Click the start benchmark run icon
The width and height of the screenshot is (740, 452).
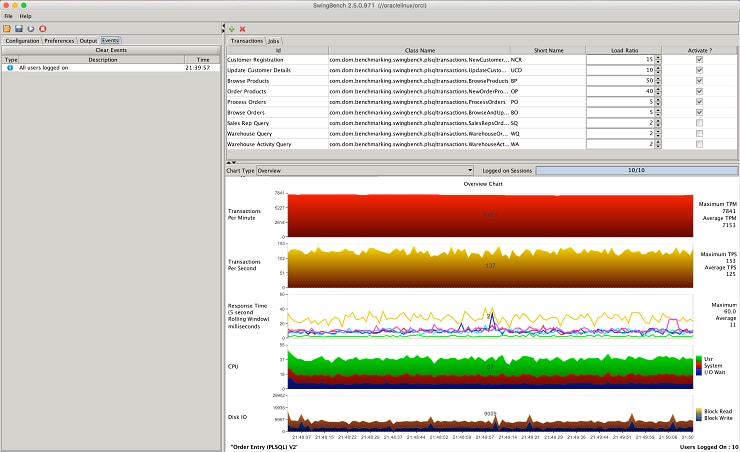pyautogui.click(x=30, y=28)
